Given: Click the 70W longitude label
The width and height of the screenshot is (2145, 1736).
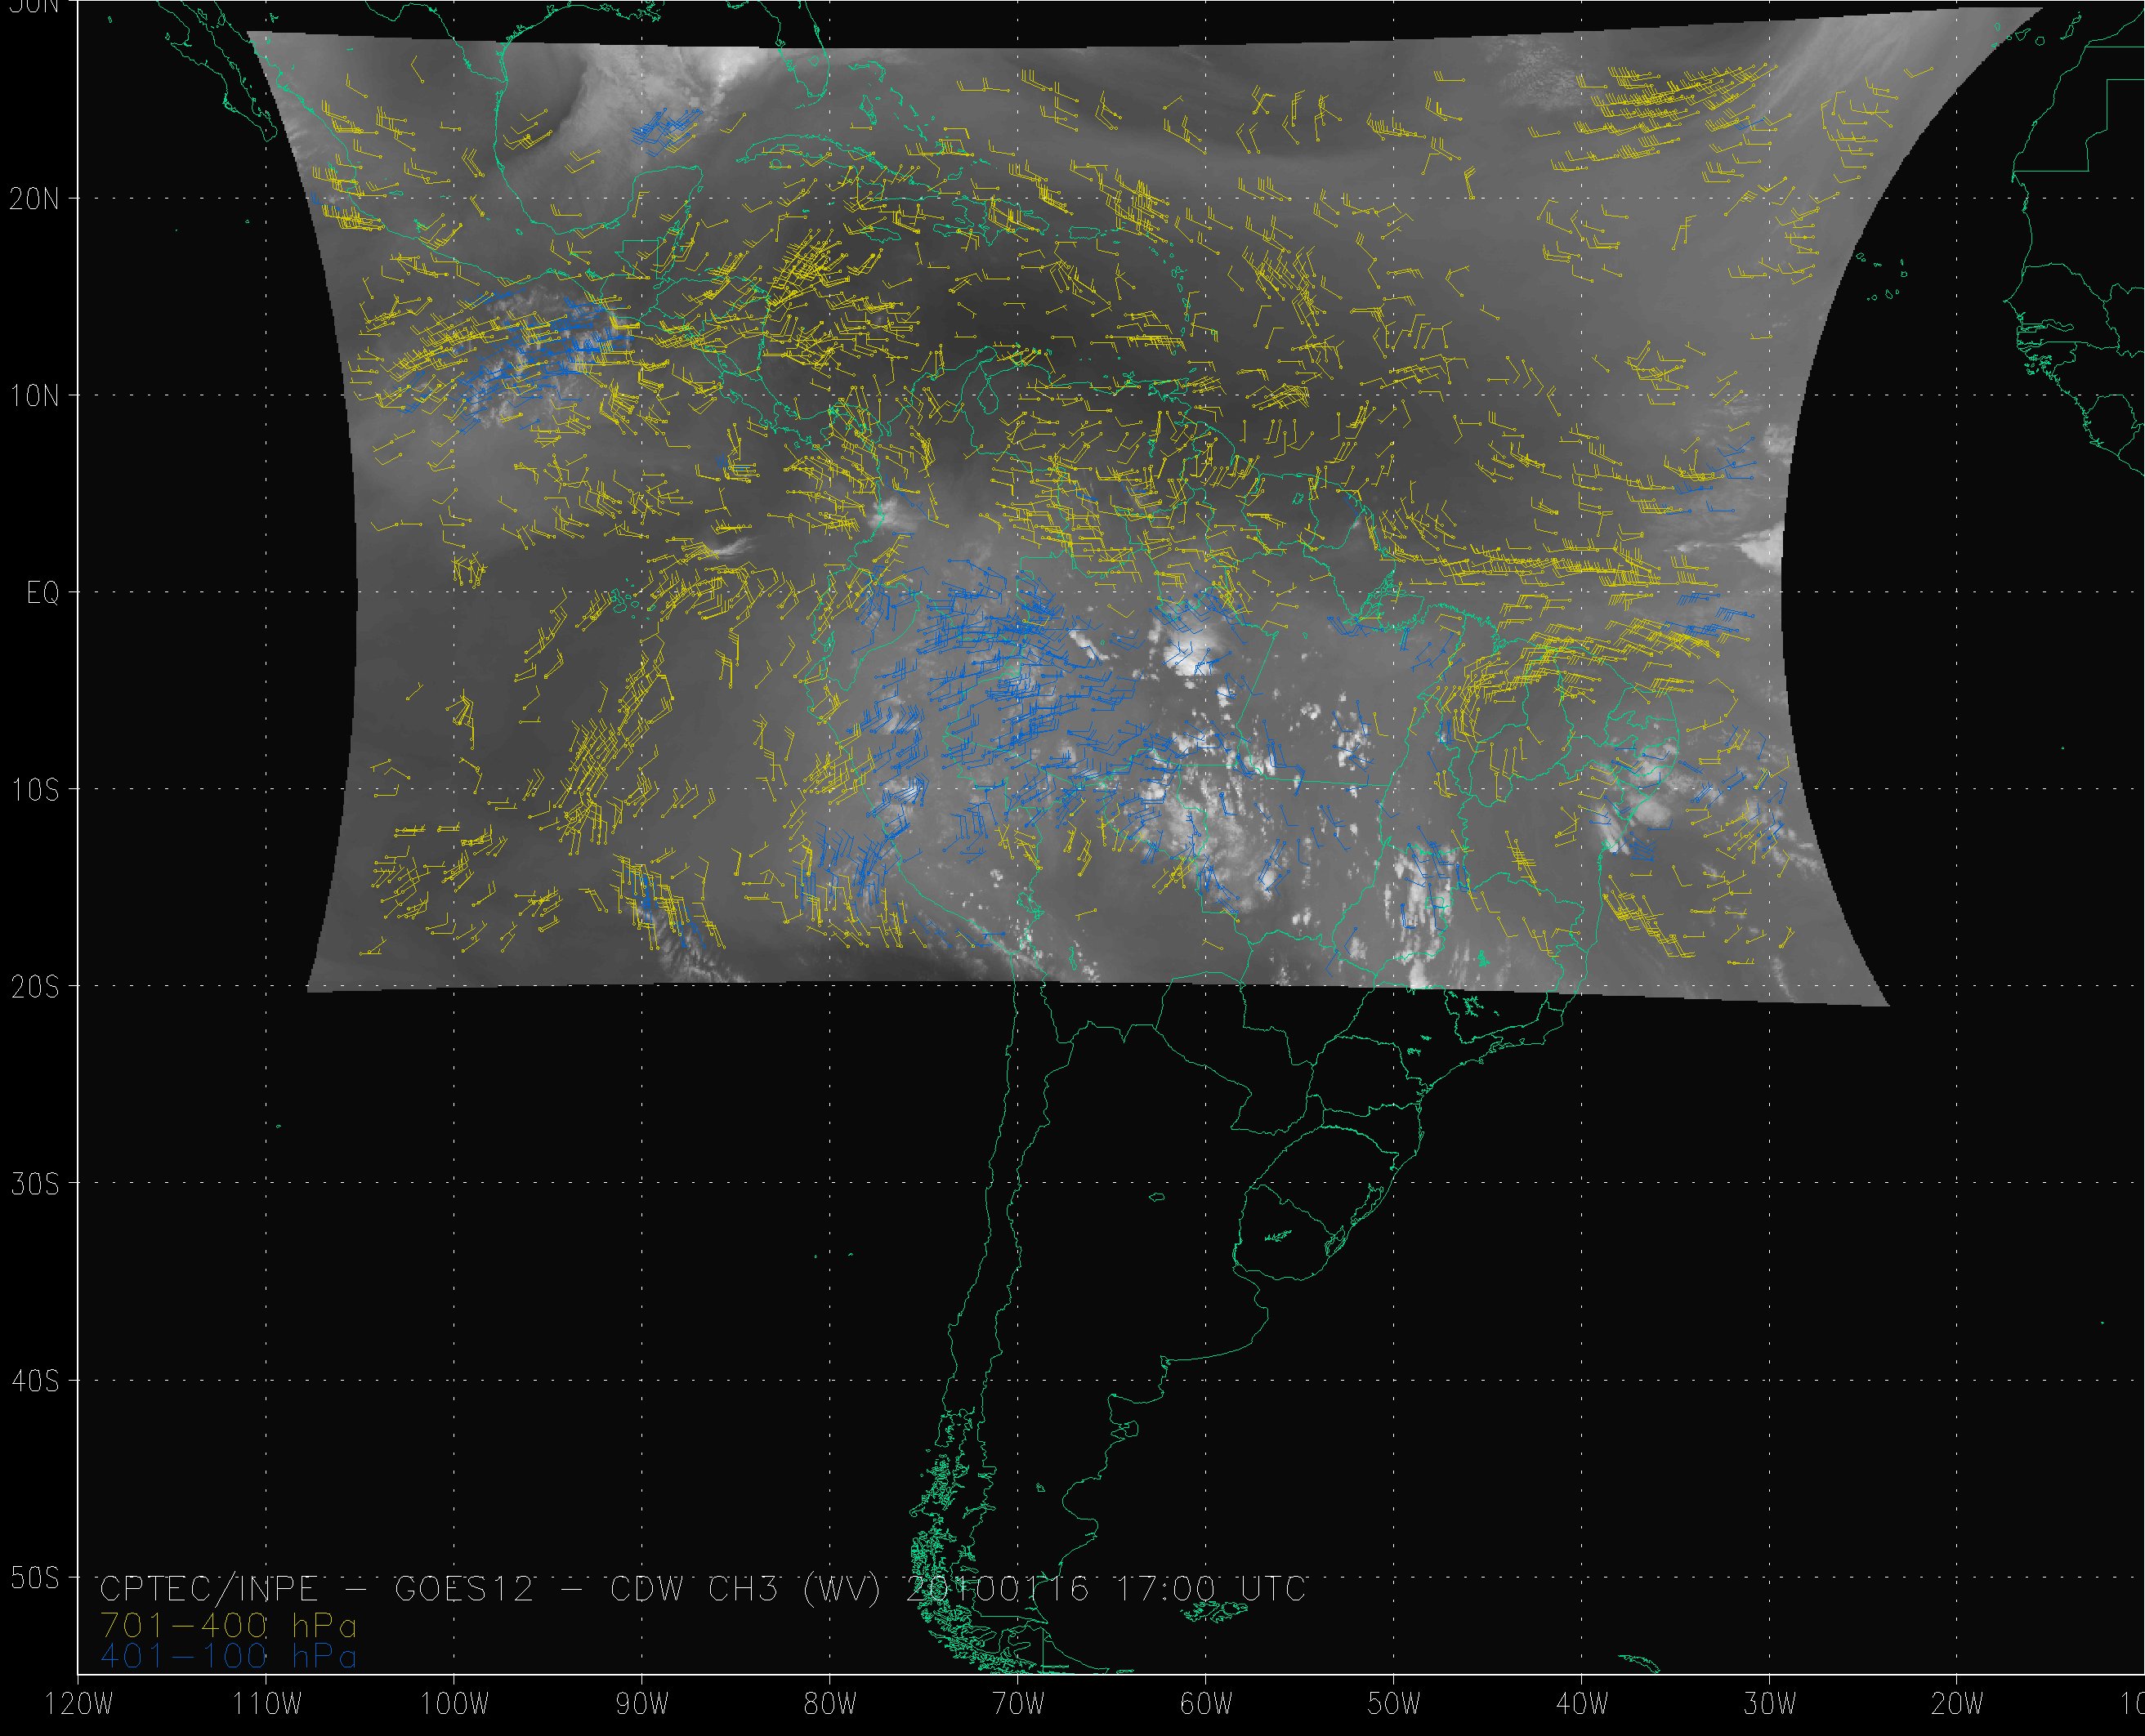Looking at the screenshot, I should [x=1018, y=1705].
